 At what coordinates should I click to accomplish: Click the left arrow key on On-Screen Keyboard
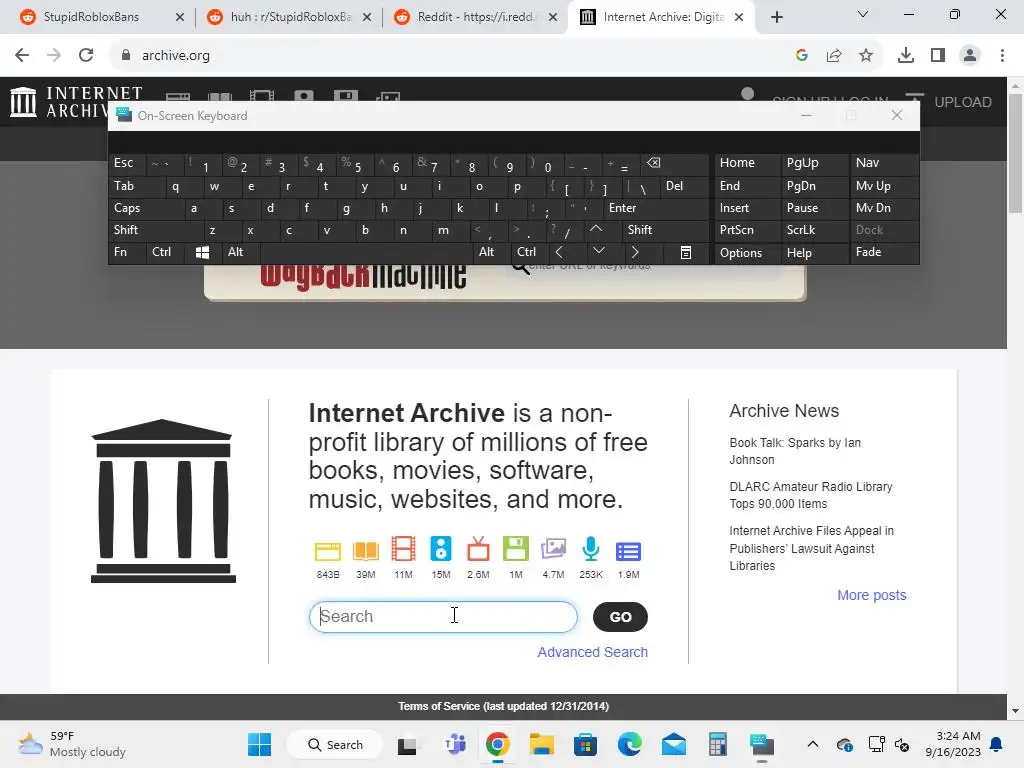click(559, 252)
